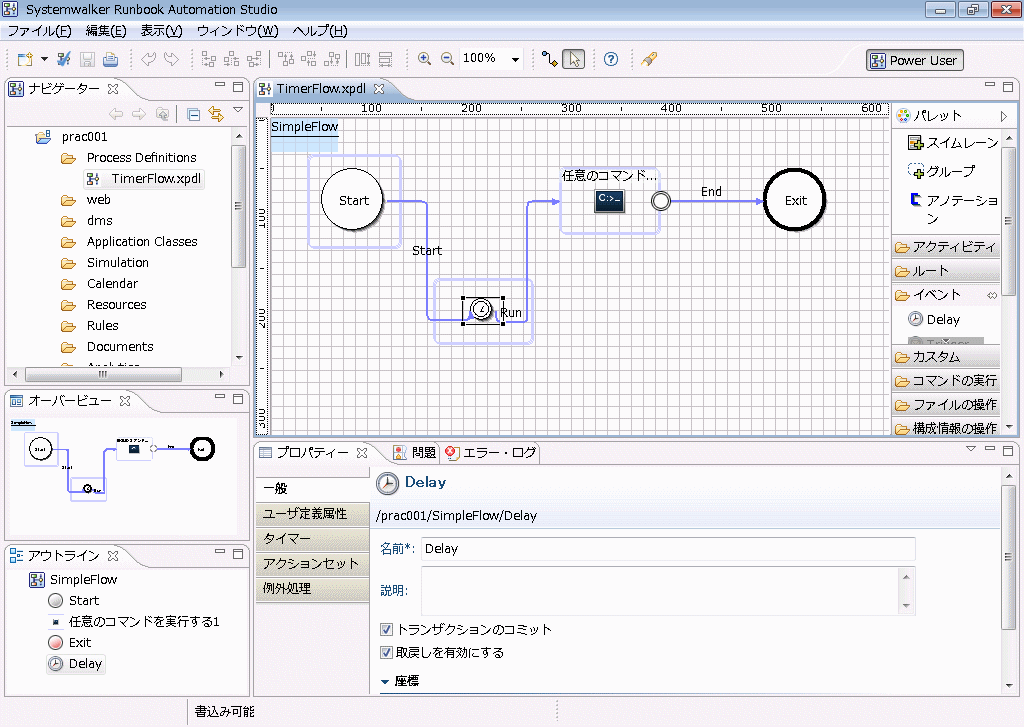Screen dimensions: 1024x727
Task: Click Navigator forward arrow icon
Action: click(138, 114)
